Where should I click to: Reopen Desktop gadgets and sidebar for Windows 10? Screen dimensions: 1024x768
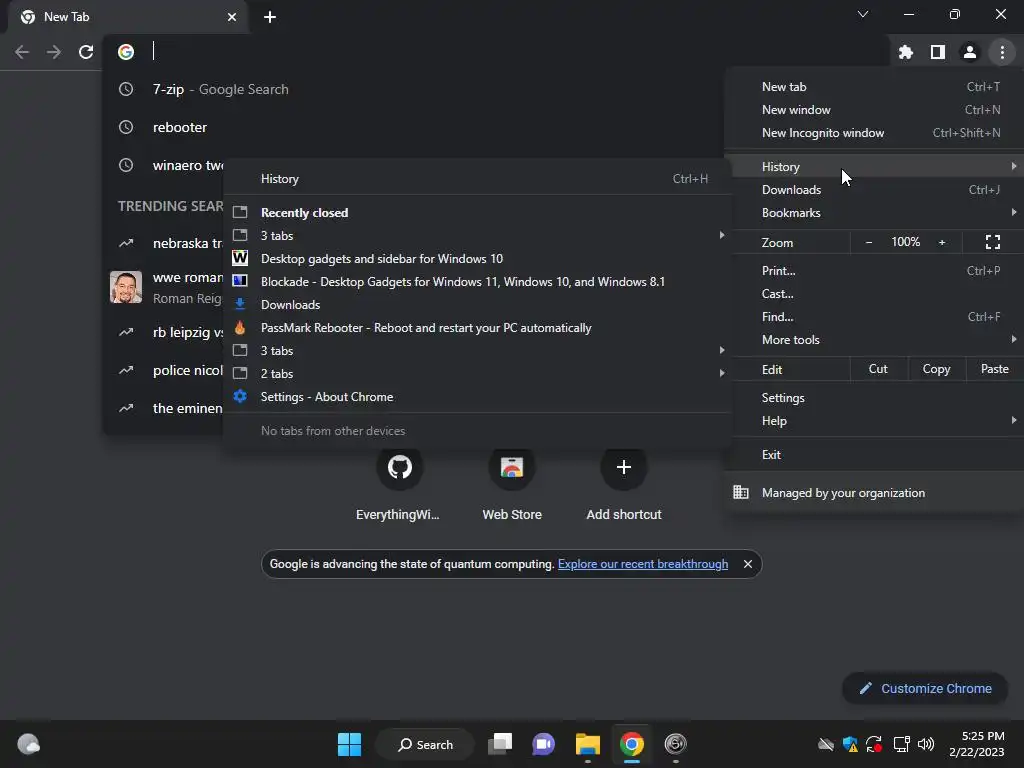point(477,259)
